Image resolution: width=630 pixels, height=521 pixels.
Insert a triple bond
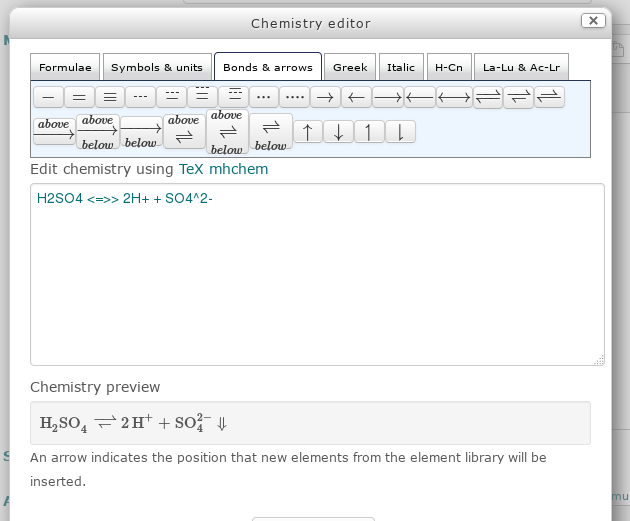click(110, 97)
